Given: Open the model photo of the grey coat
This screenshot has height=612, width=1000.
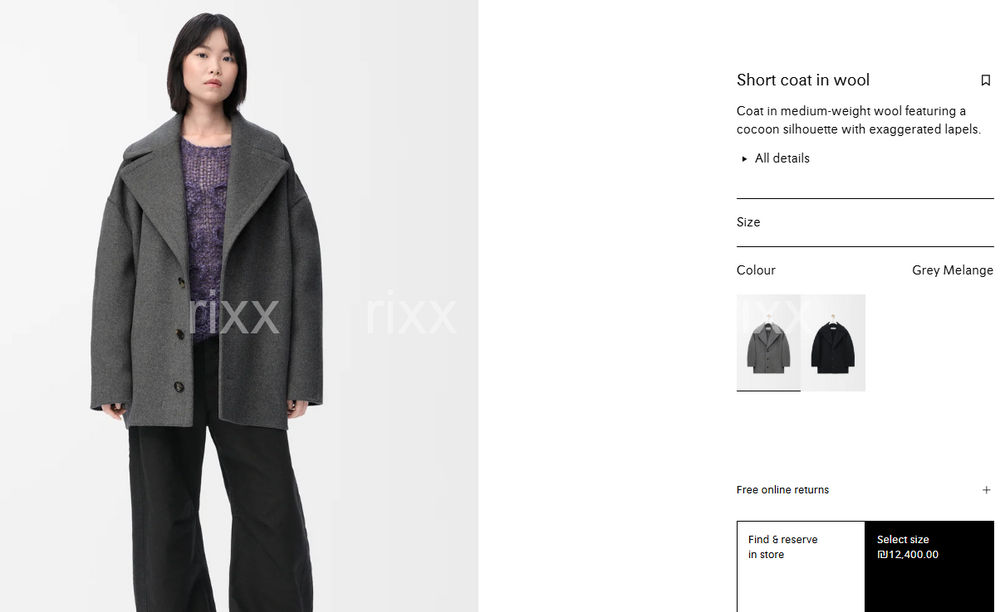Looking at the screenshot, I should click(x=239, y=306).
